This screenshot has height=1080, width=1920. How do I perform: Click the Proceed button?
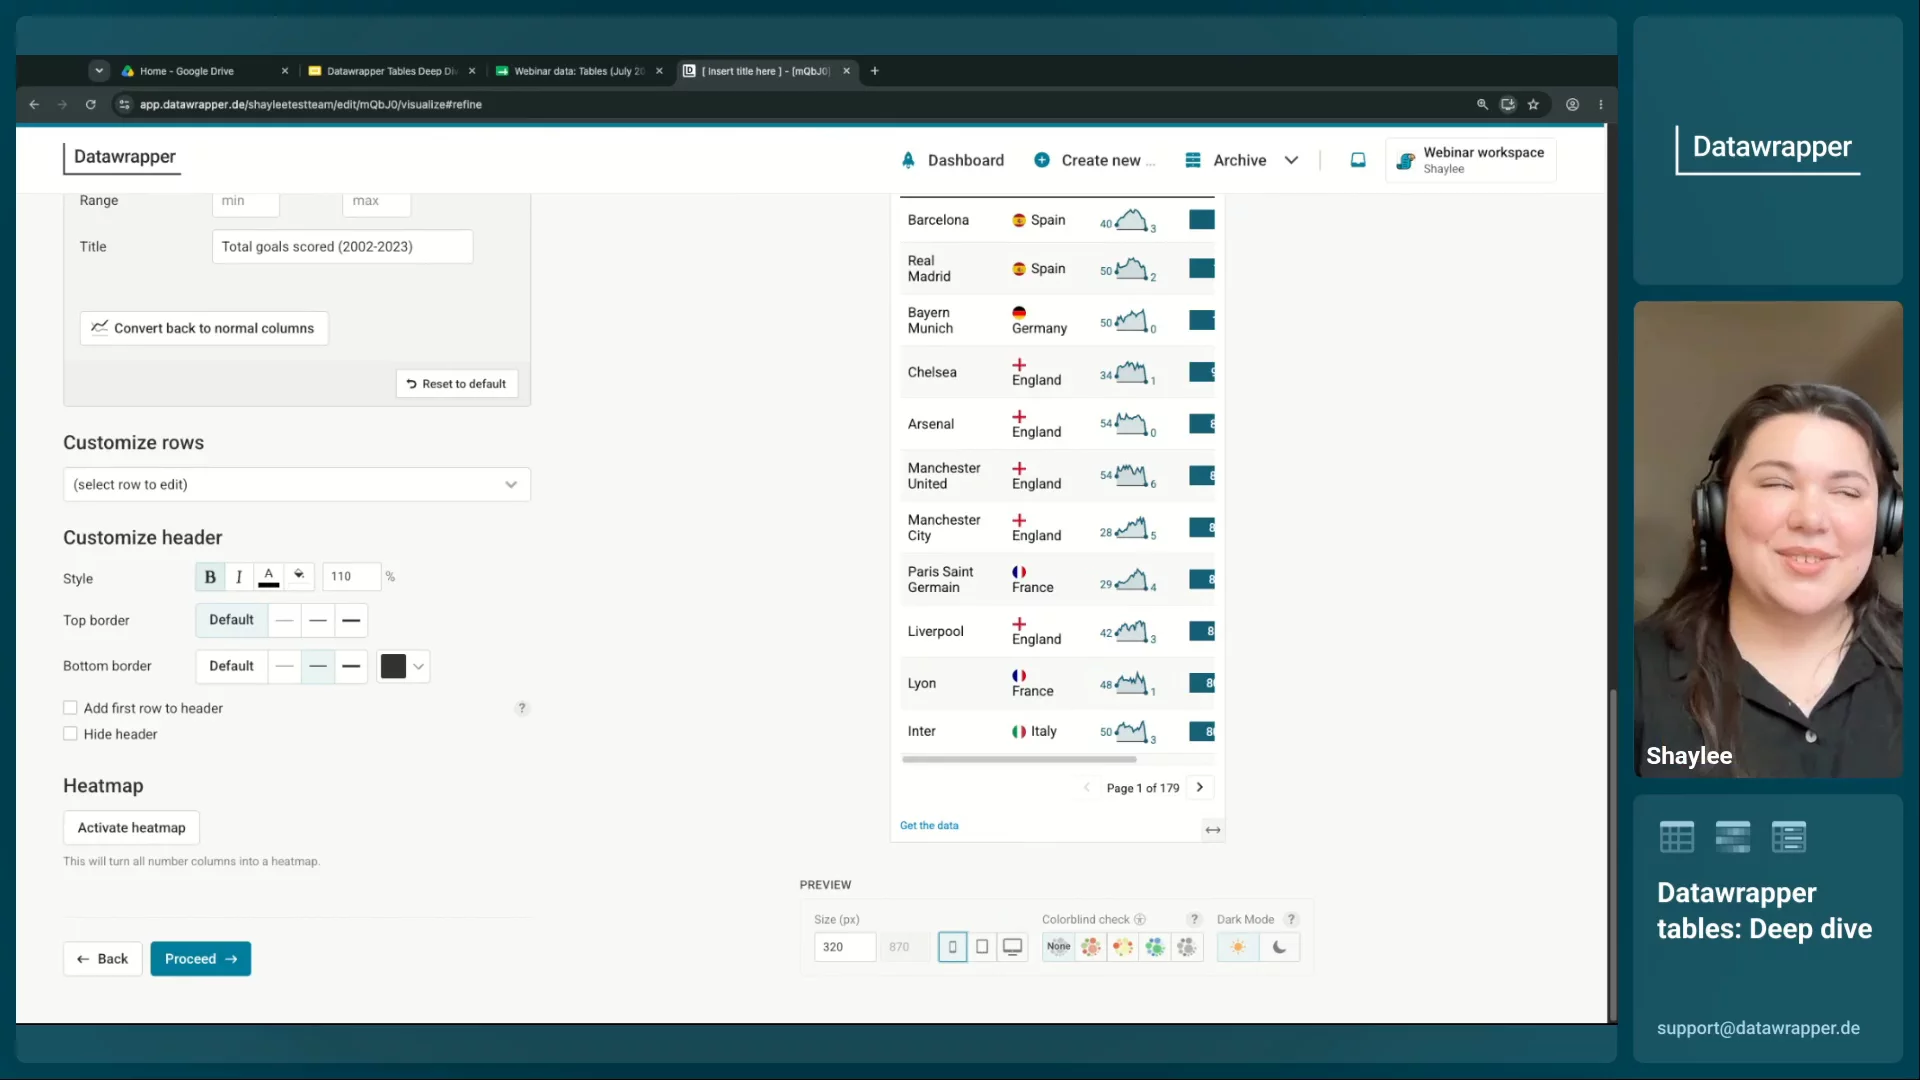coord(201,959)
